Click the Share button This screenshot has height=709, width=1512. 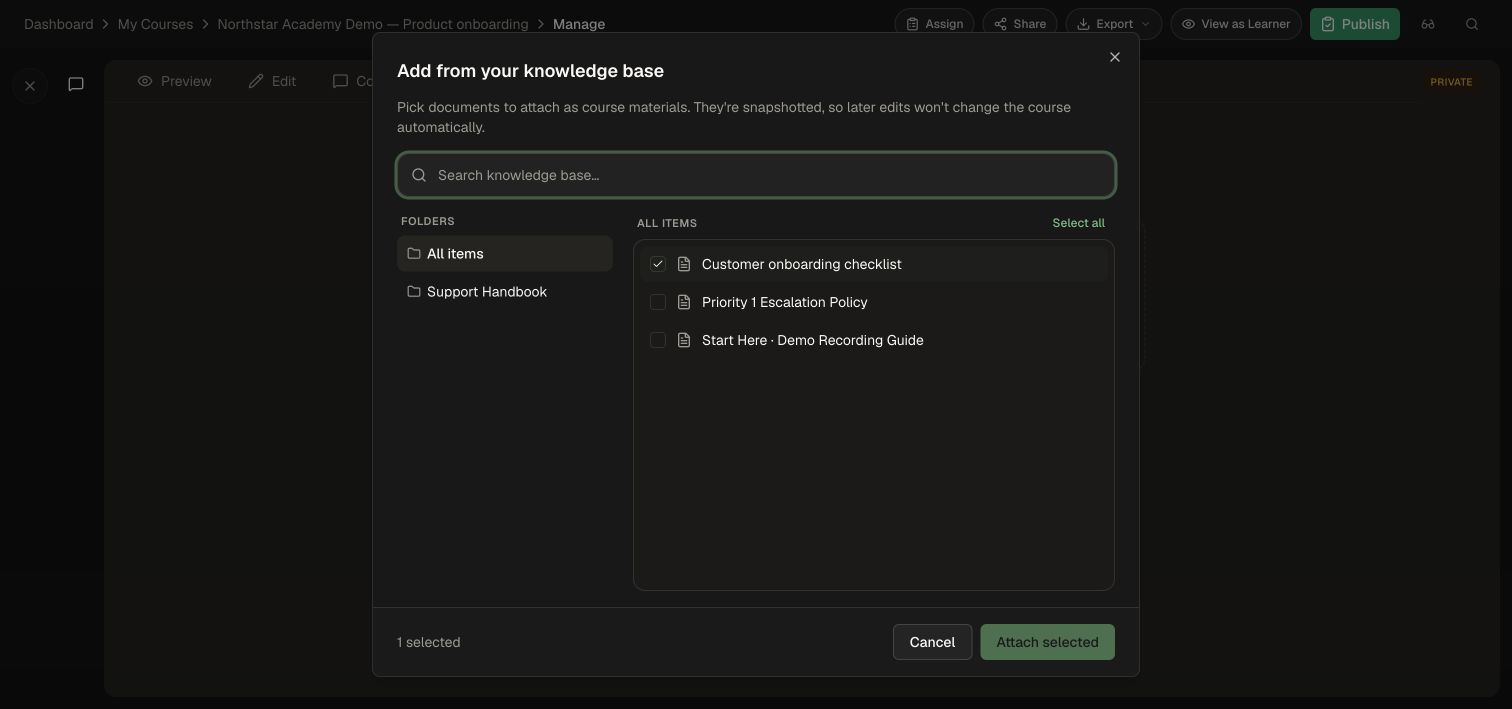pos(1019,24)
